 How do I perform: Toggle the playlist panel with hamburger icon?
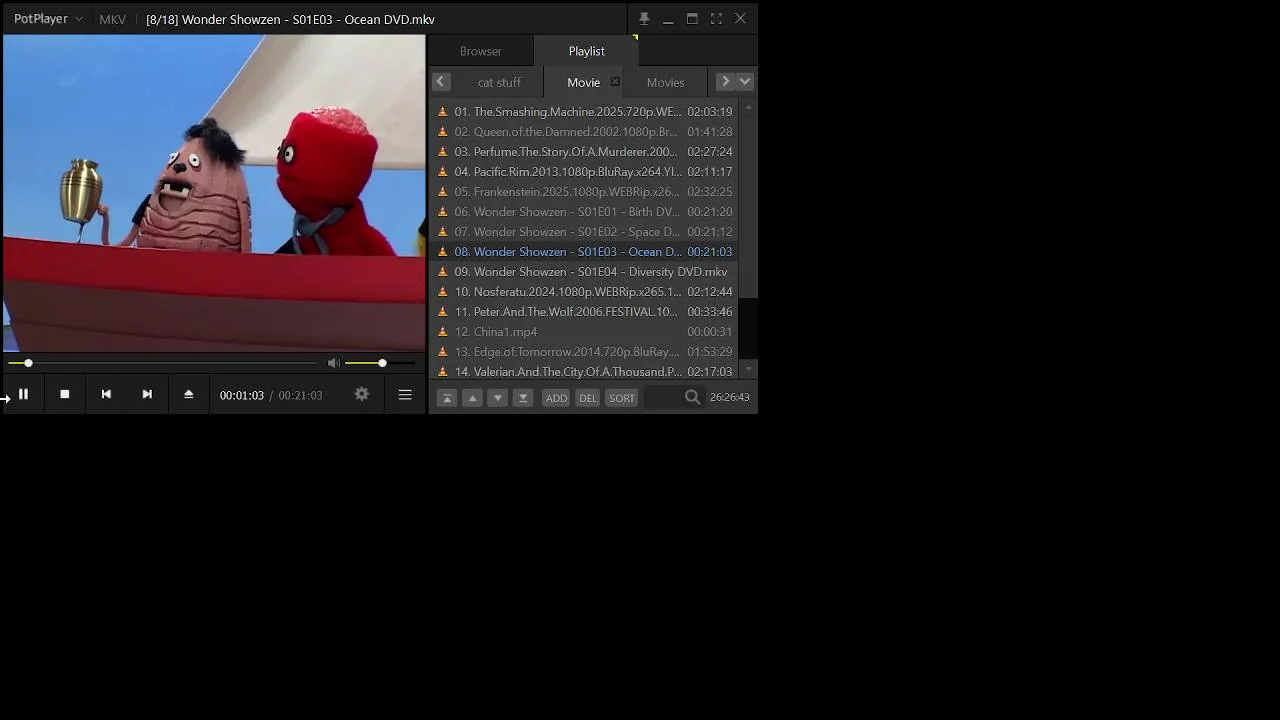click(x=405, y=395)
